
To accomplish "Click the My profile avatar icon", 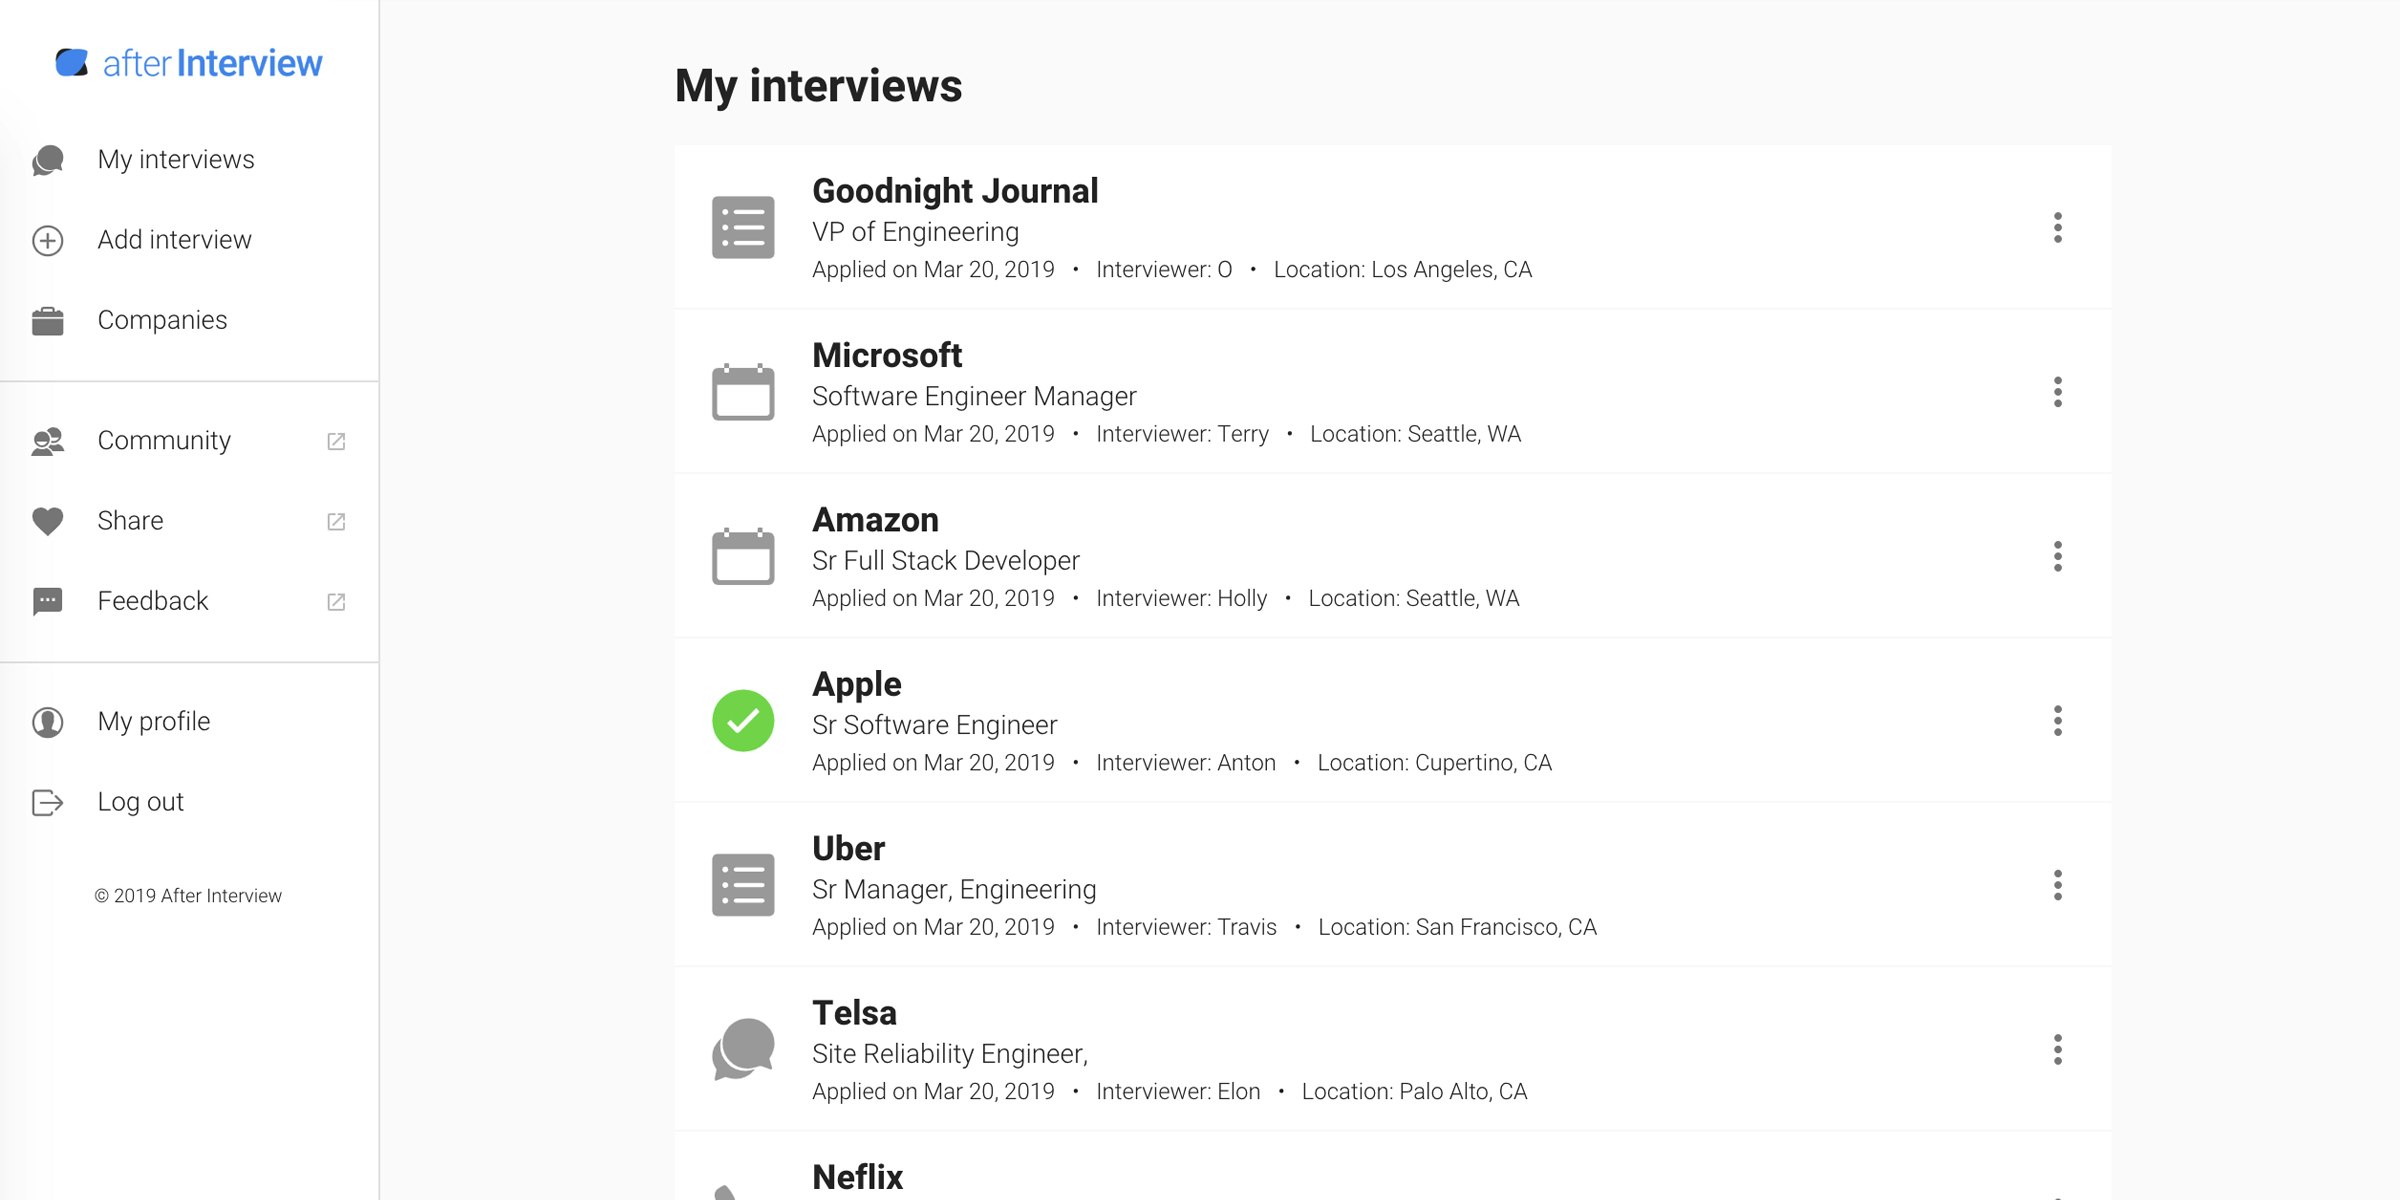I will click(x=48, y=722).
